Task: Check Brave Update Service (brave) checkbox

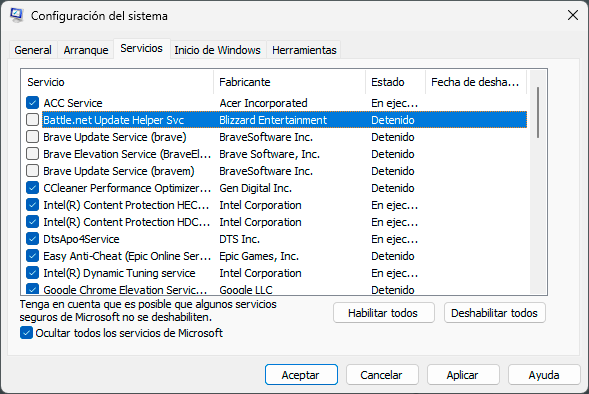Action: [32, 137]
